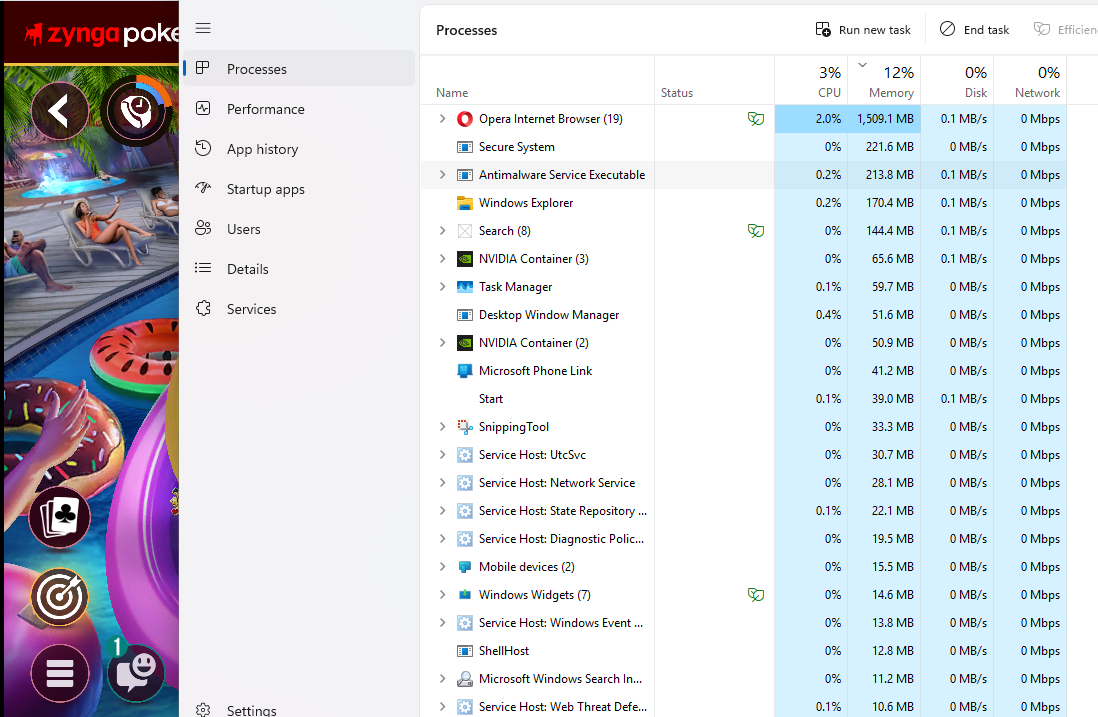1098x717 pixels.
Task: Open target challenges icon in Zynga Poker
Action: coord(60,597)
